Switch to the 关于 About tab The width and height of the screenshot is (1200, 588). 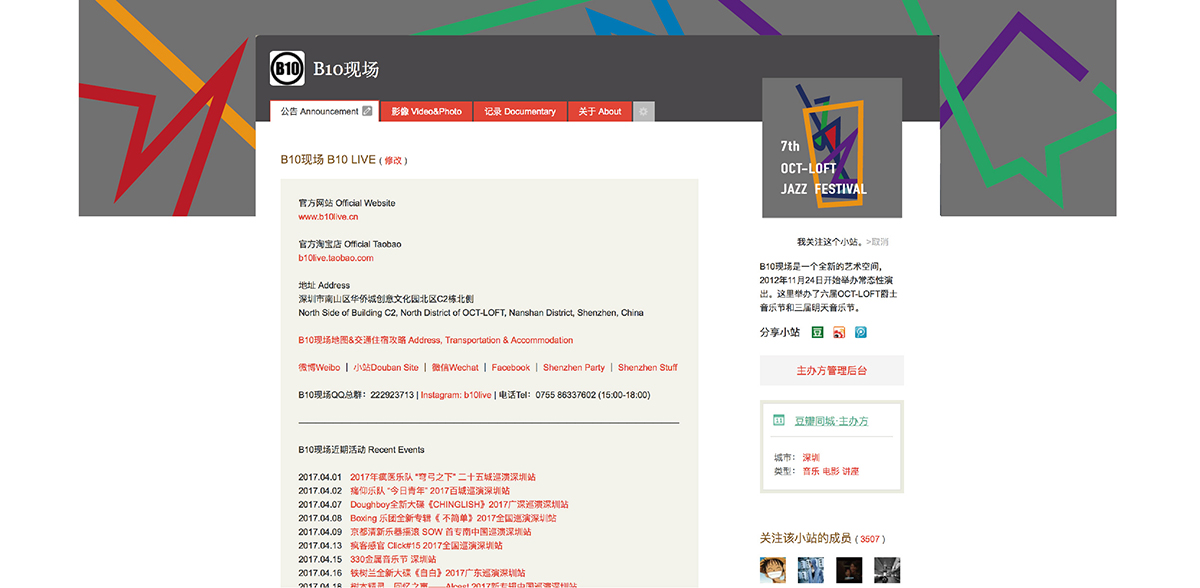[x=600, y=112]
